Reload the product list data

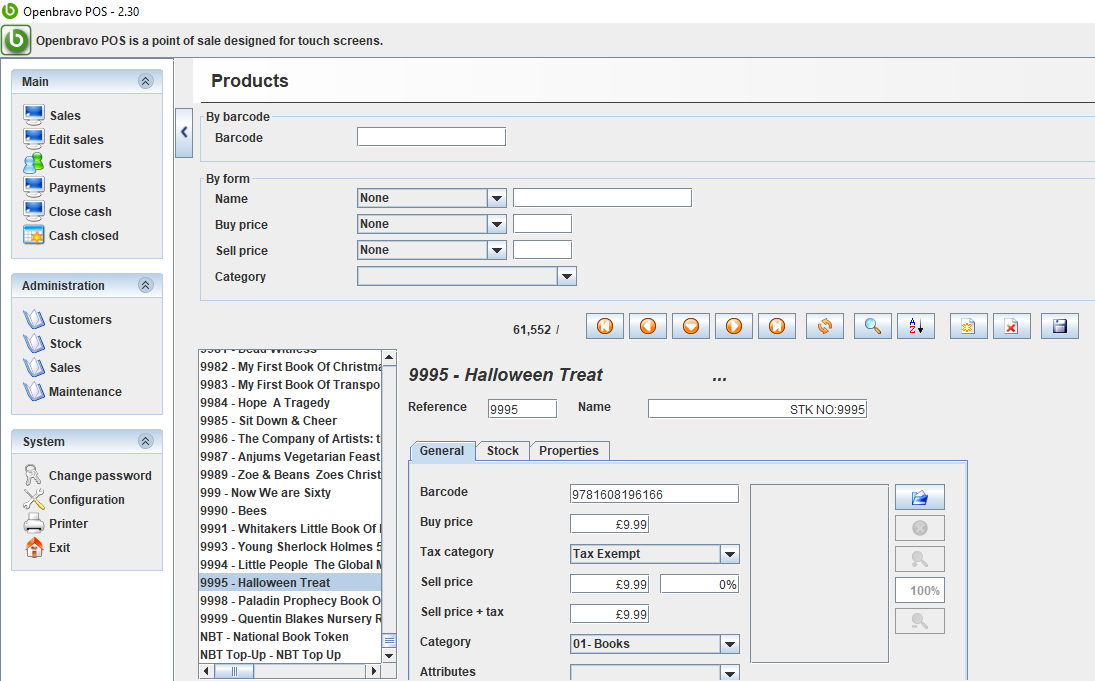pos(825,326)
